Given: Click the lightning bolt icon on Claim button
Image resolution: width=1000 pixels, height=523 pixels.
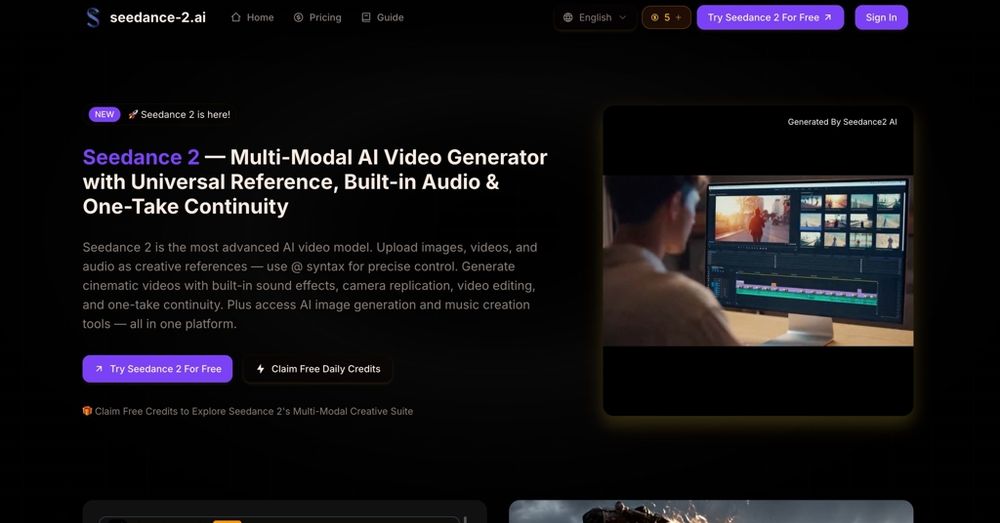Looking at the screenshot, I should coord(260,369).
